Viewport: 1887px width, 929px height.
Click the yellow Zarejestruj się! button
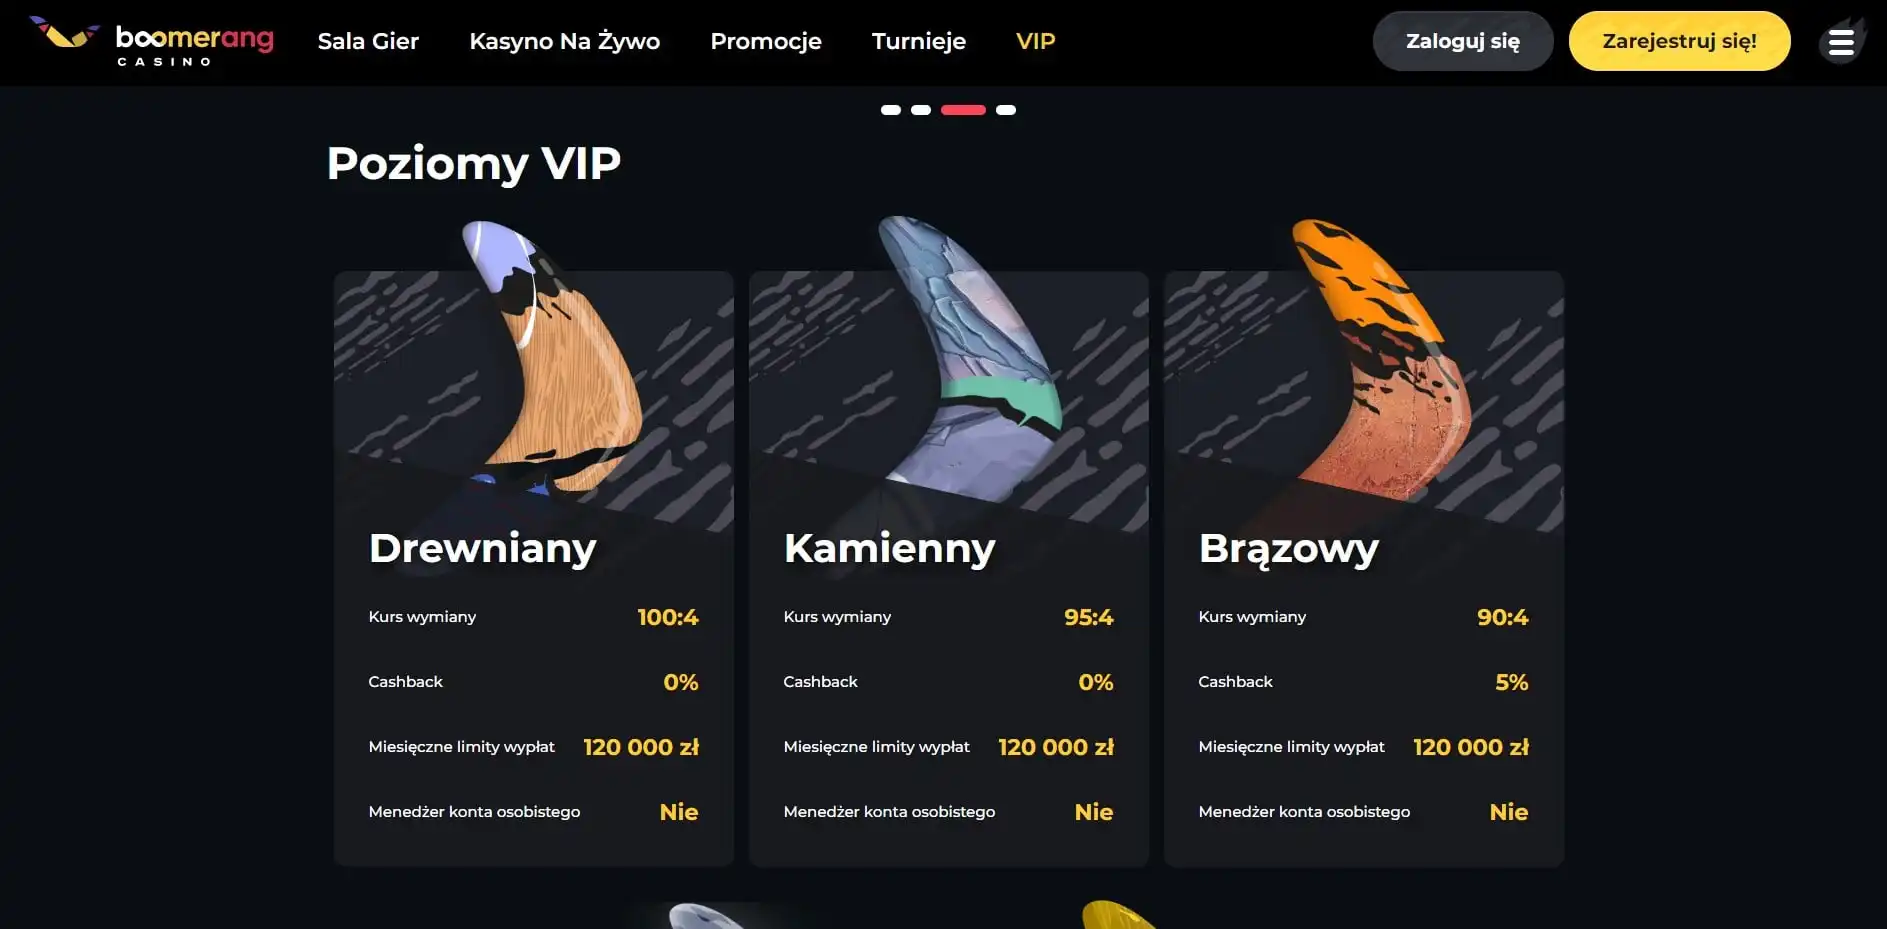click(x=1680, y=41)
